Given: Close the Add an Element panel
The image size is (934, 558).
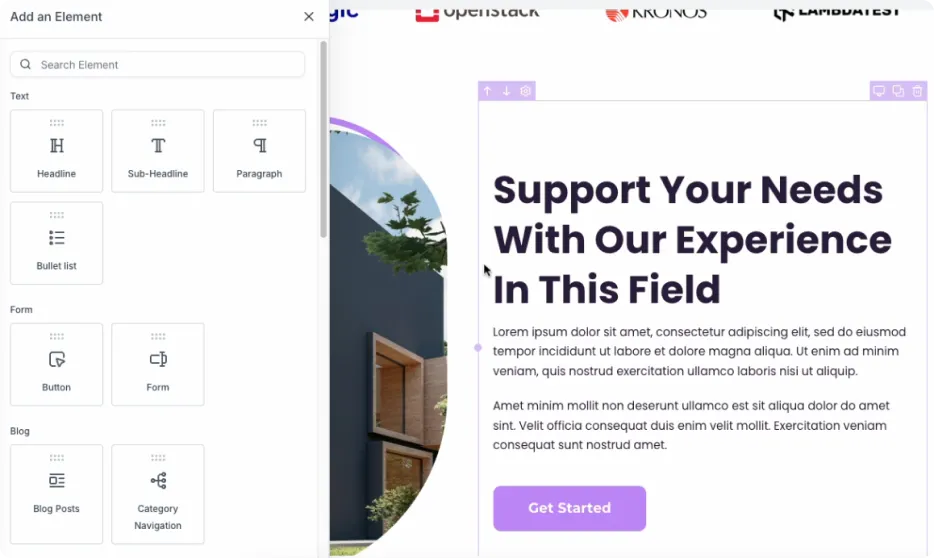Looking at the screenshot, I should (x=309, y=17).
